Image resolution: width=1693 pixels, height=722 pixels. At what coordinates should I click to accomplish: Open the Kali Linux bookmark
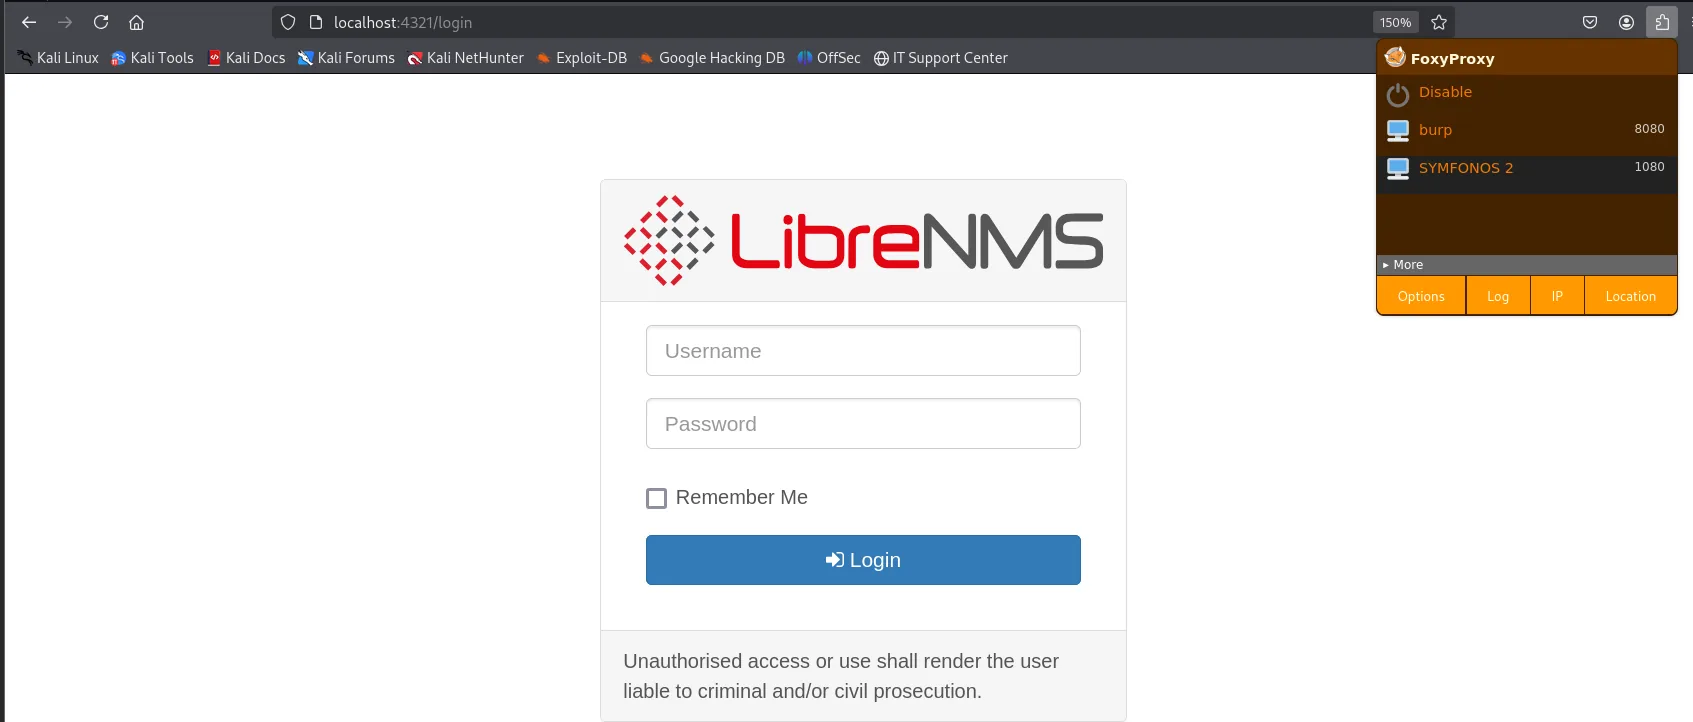tap(58, 58)
